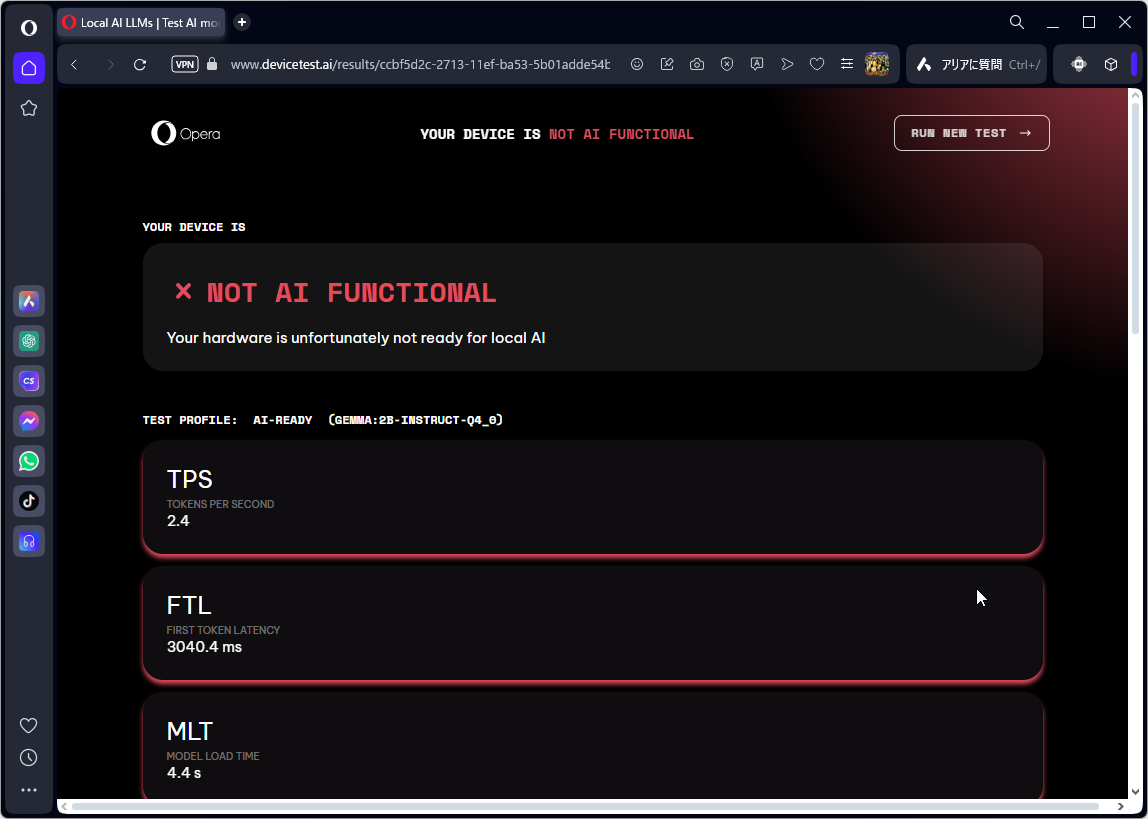Open the music player headphones icon

click(29, 542)
